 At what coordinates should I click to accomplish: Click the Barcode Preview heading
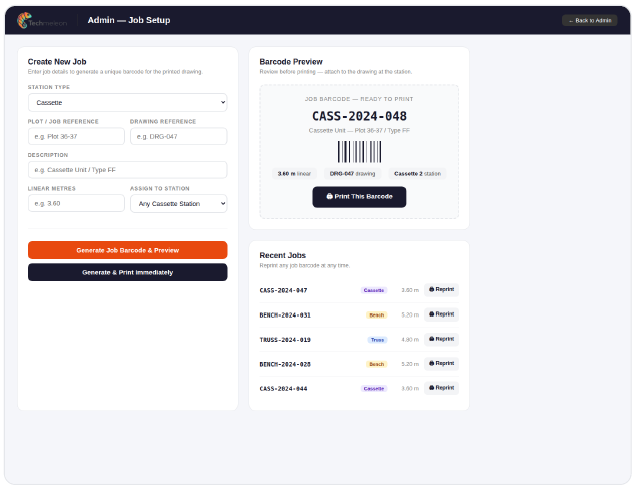click(x=291, y=62)
